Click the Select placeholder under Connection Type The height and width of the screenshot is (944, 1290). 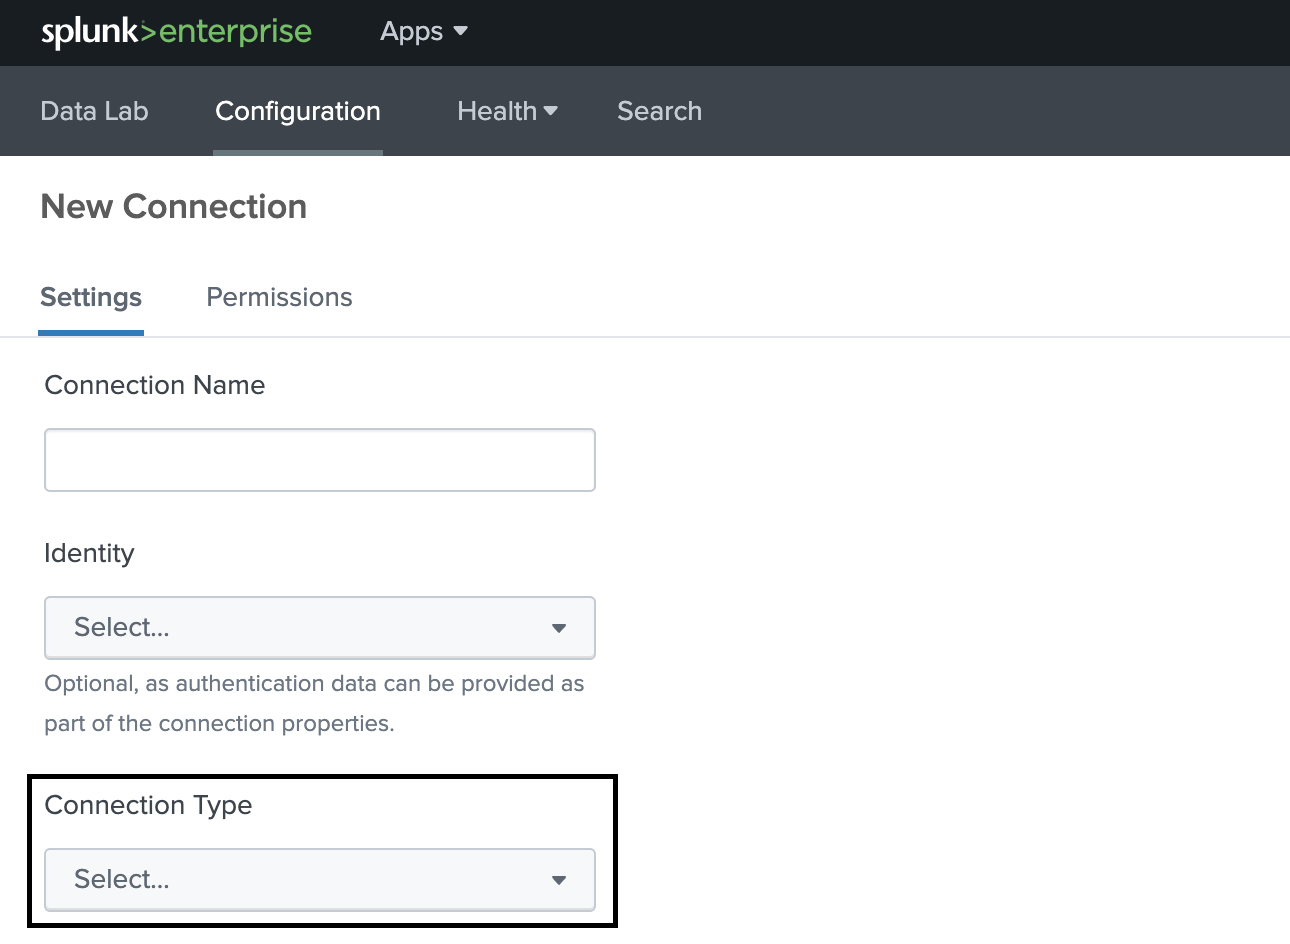(x=121, y=880)
